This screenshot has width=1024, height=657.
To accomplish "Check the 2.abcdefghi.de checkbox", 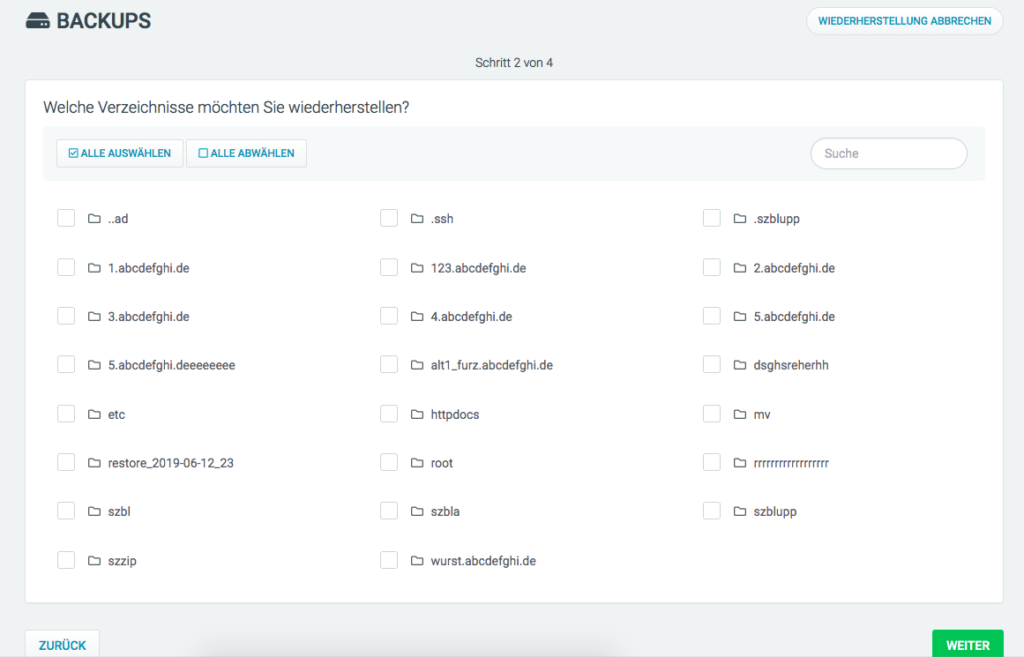I will 711,267.
